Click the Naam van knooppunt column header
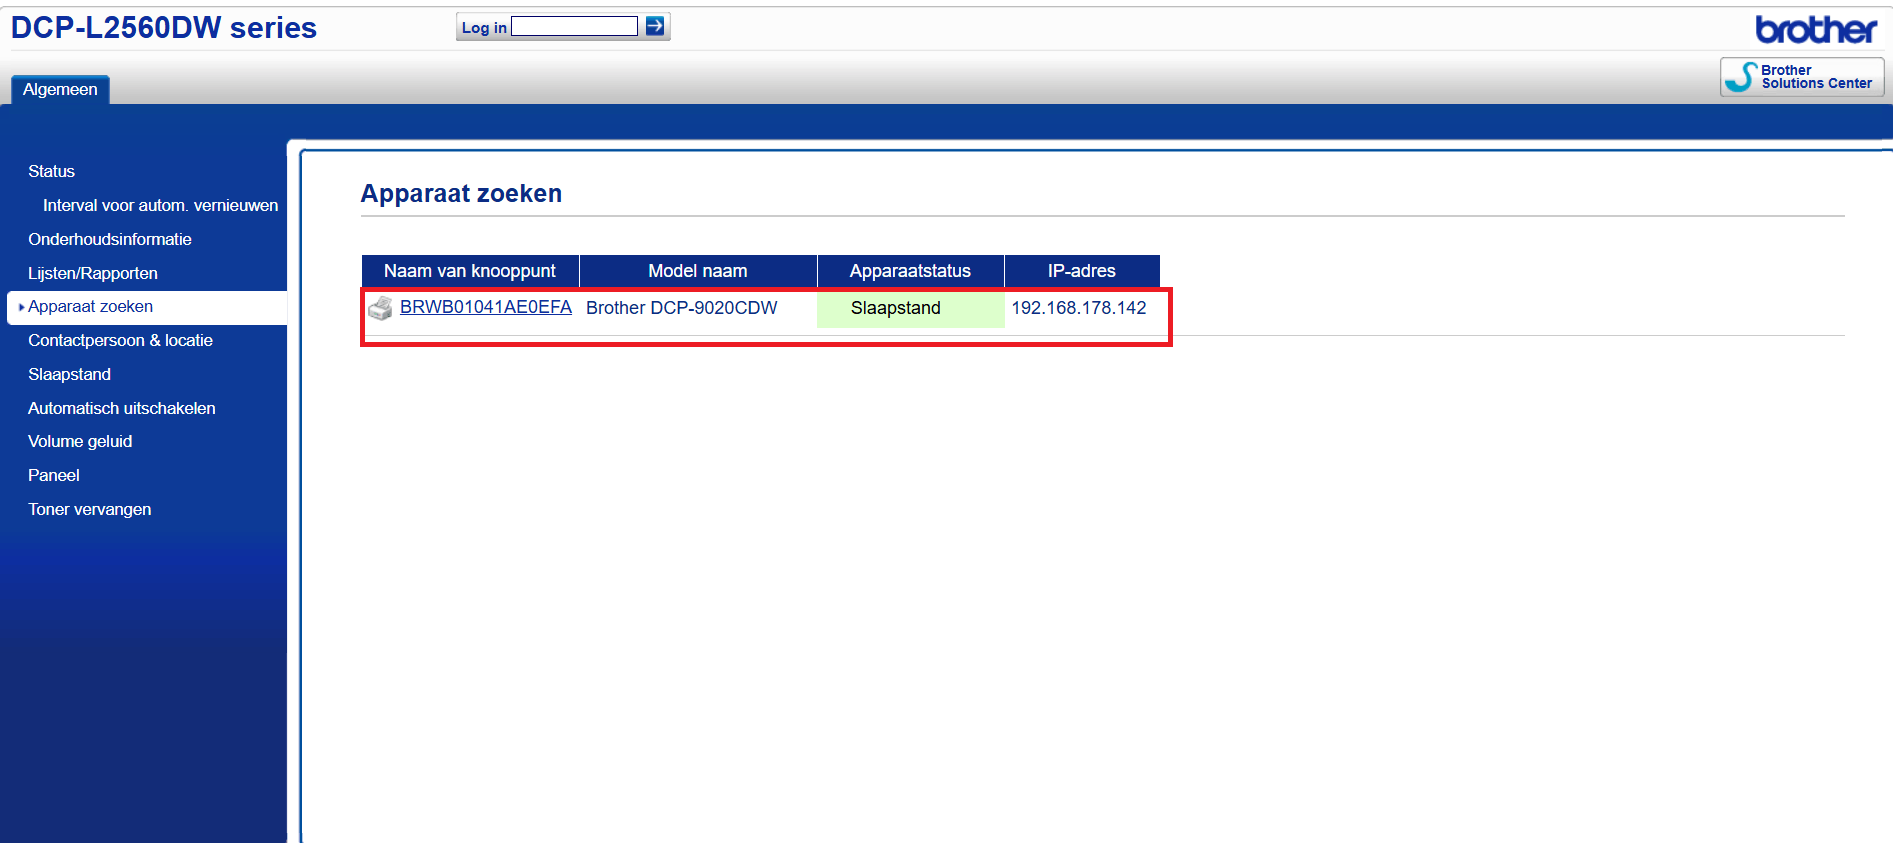Viewport: 1893px width, 843px height. click(x=470, y=271)
